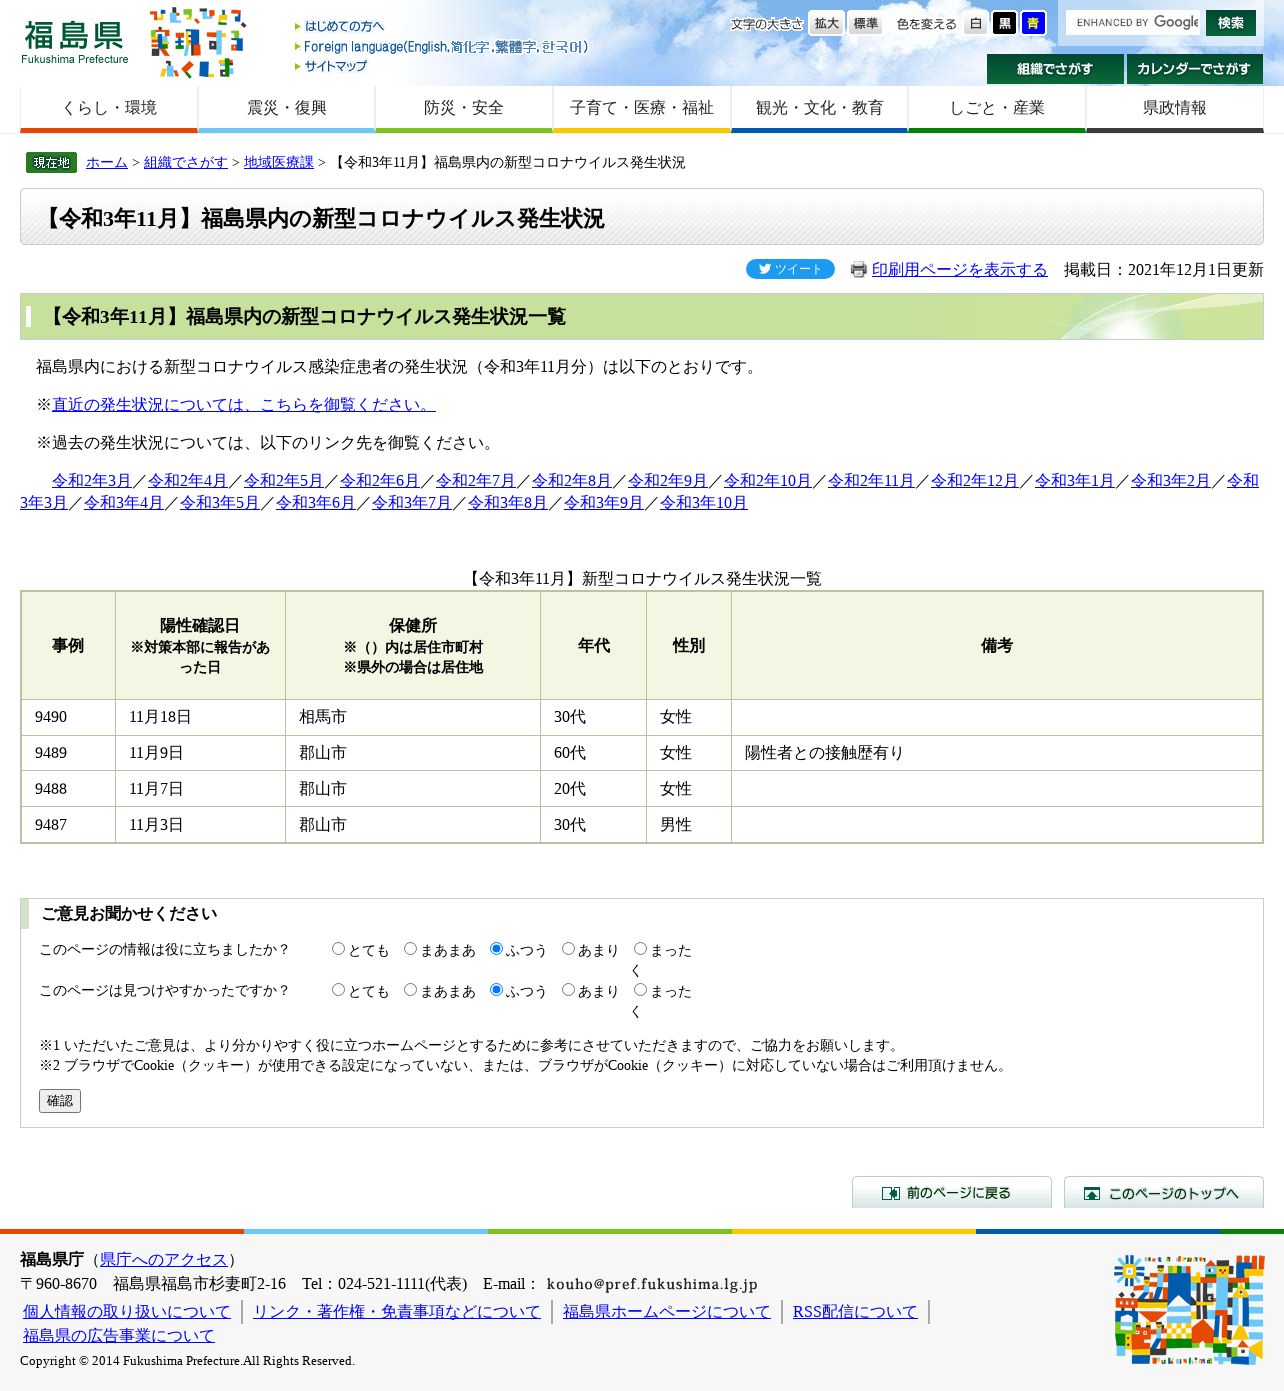Image resolution: width=1284 pixels, height=1391 pixels.
Task: Select あまり for findability question
Action: click(x=568, y=990)
